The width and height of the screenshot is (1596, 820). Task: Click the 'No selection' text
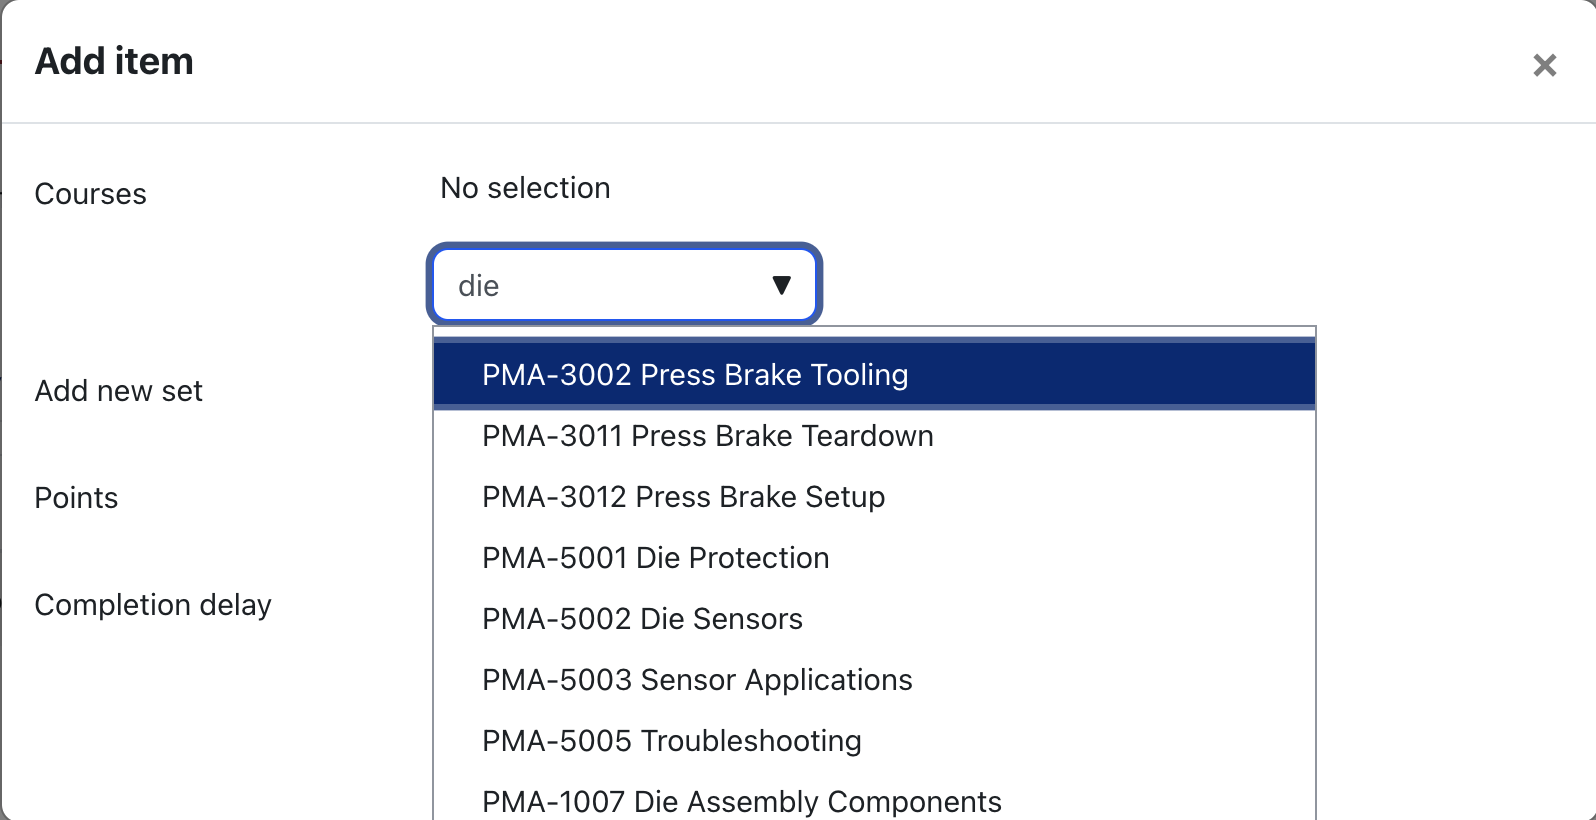525,188
